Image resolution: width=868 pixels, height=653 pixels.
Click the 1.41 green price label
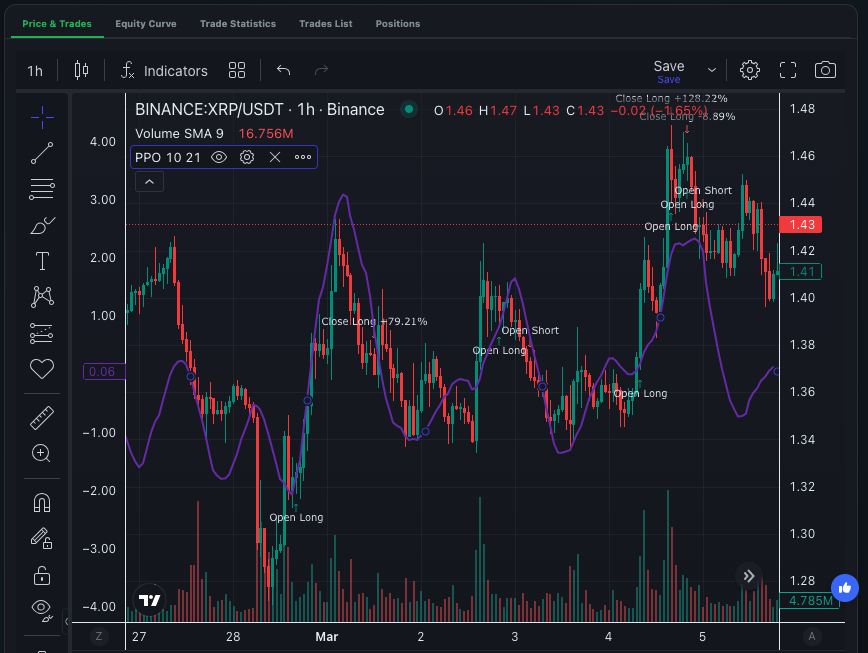pos(800,272)
